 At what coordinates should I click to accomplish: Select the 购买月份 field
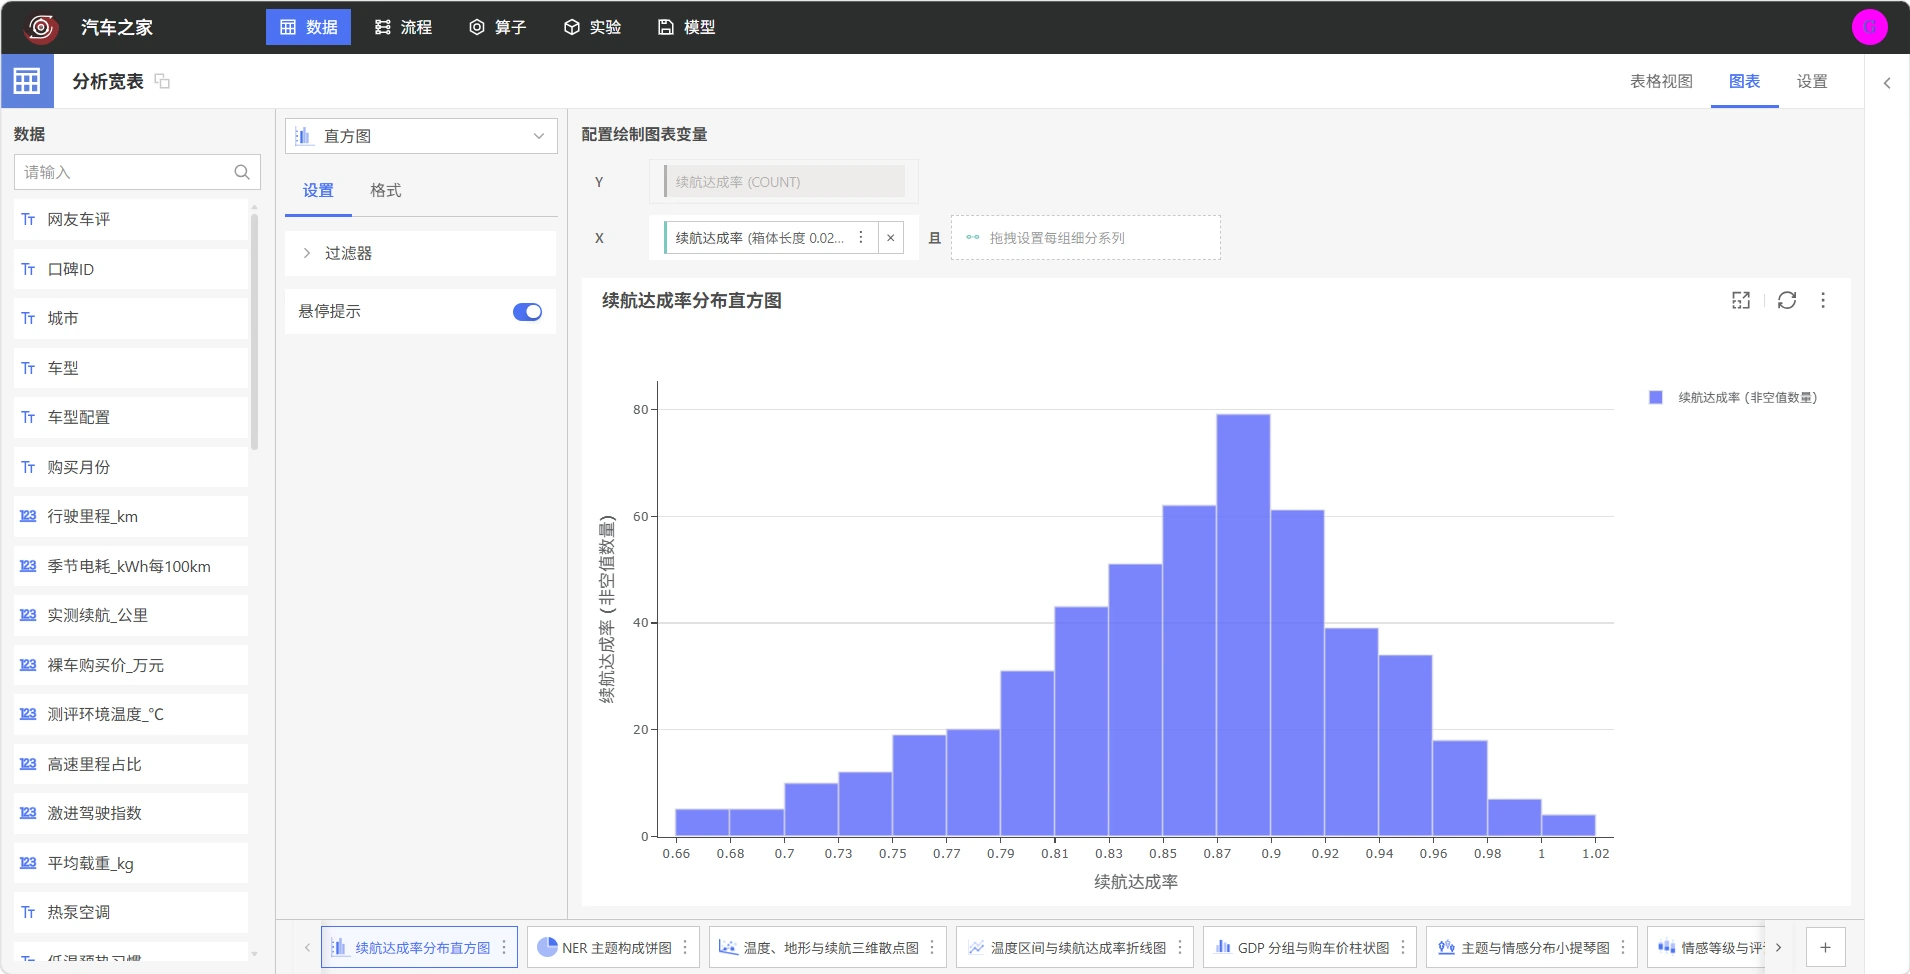[x=131, y=467]
